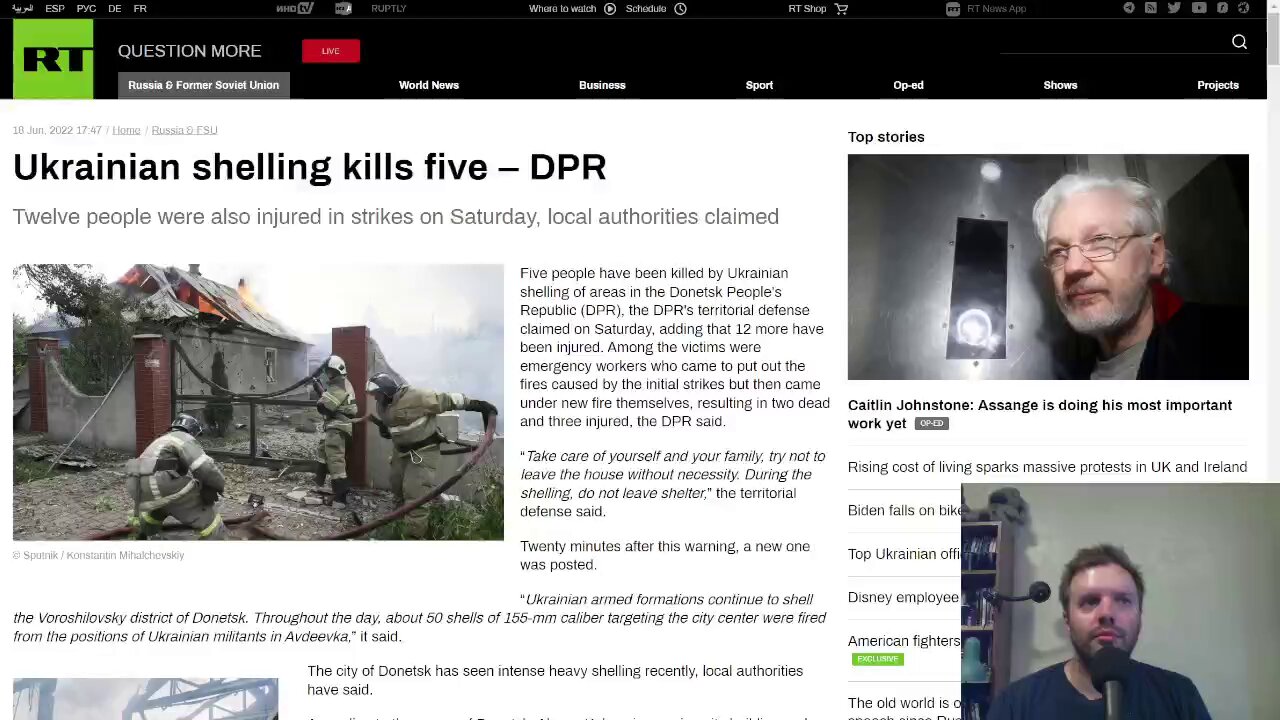1280x720 pixels.
Task: Switch to Arabic language edition
Action: [x=22, y=8]
